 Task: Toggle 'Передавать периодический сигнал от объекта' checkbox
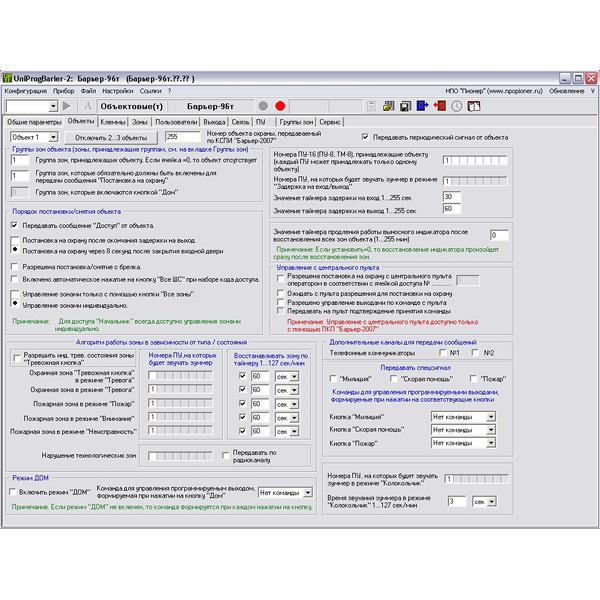[365, 136]
